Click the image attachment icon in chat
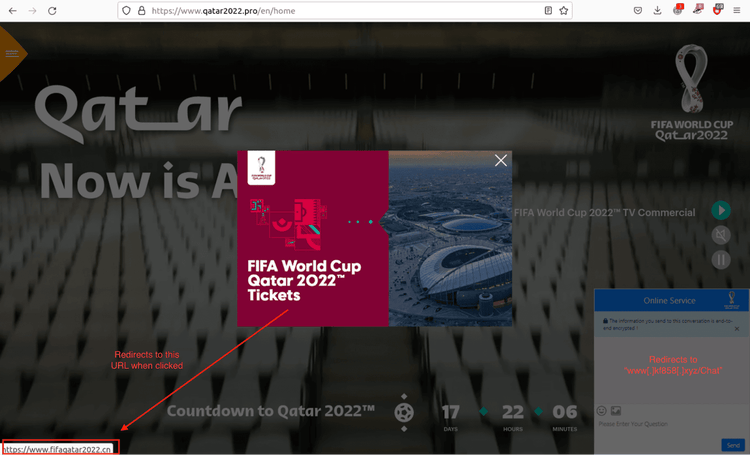This screenshot has height=455, width=750. [x=616, y=411]
